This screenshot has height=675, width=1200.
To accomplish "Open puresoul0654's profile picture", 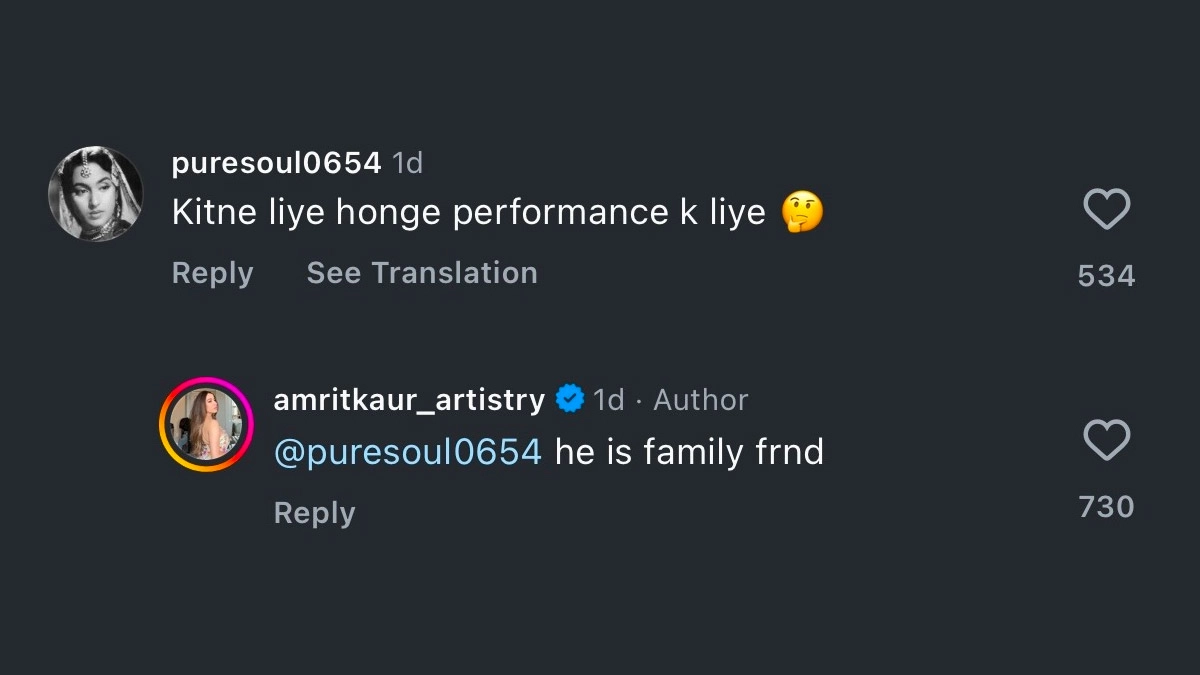I will point(96,194).
